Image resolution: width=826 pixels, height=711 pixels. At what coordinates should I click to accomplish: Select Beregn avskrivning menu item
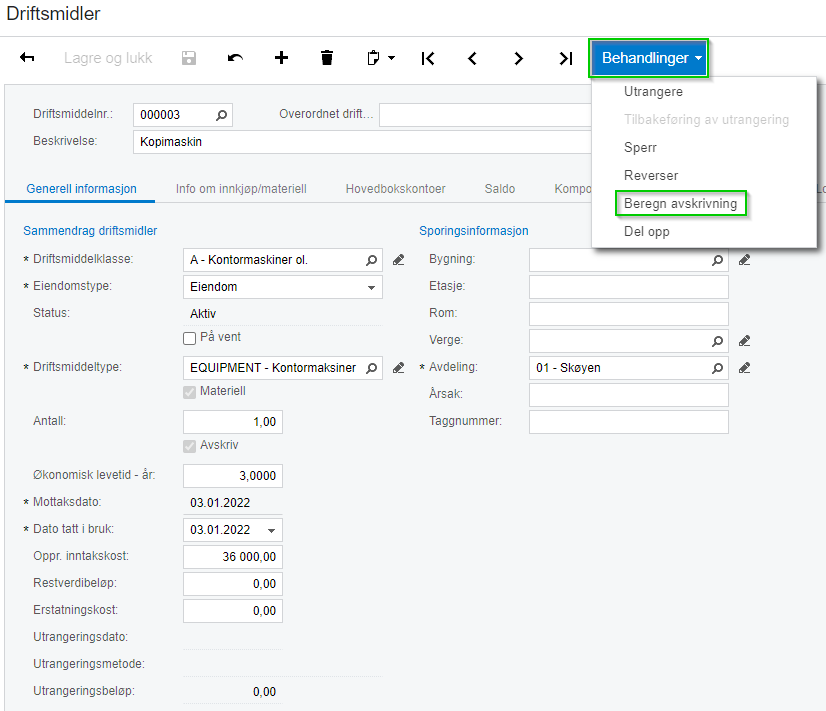pyautogui.click(x=680, y=204)
